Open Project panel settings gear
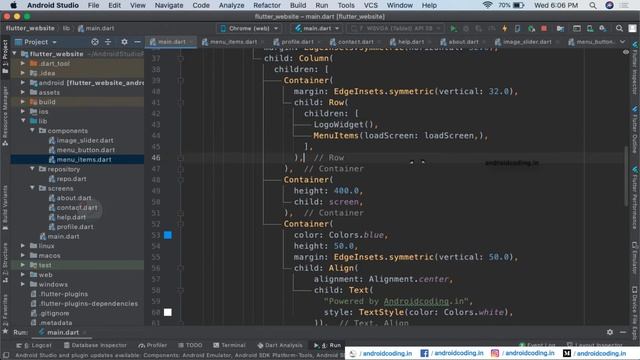Image resolution: width=640 pixels, height=360 pixels. tap(124, 42)
